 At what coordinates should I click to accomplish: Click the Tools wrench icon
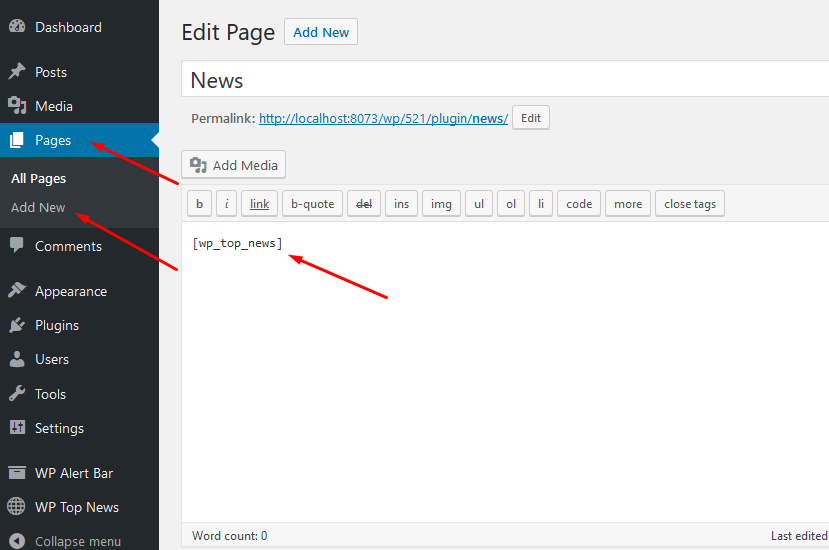(17, 393)
